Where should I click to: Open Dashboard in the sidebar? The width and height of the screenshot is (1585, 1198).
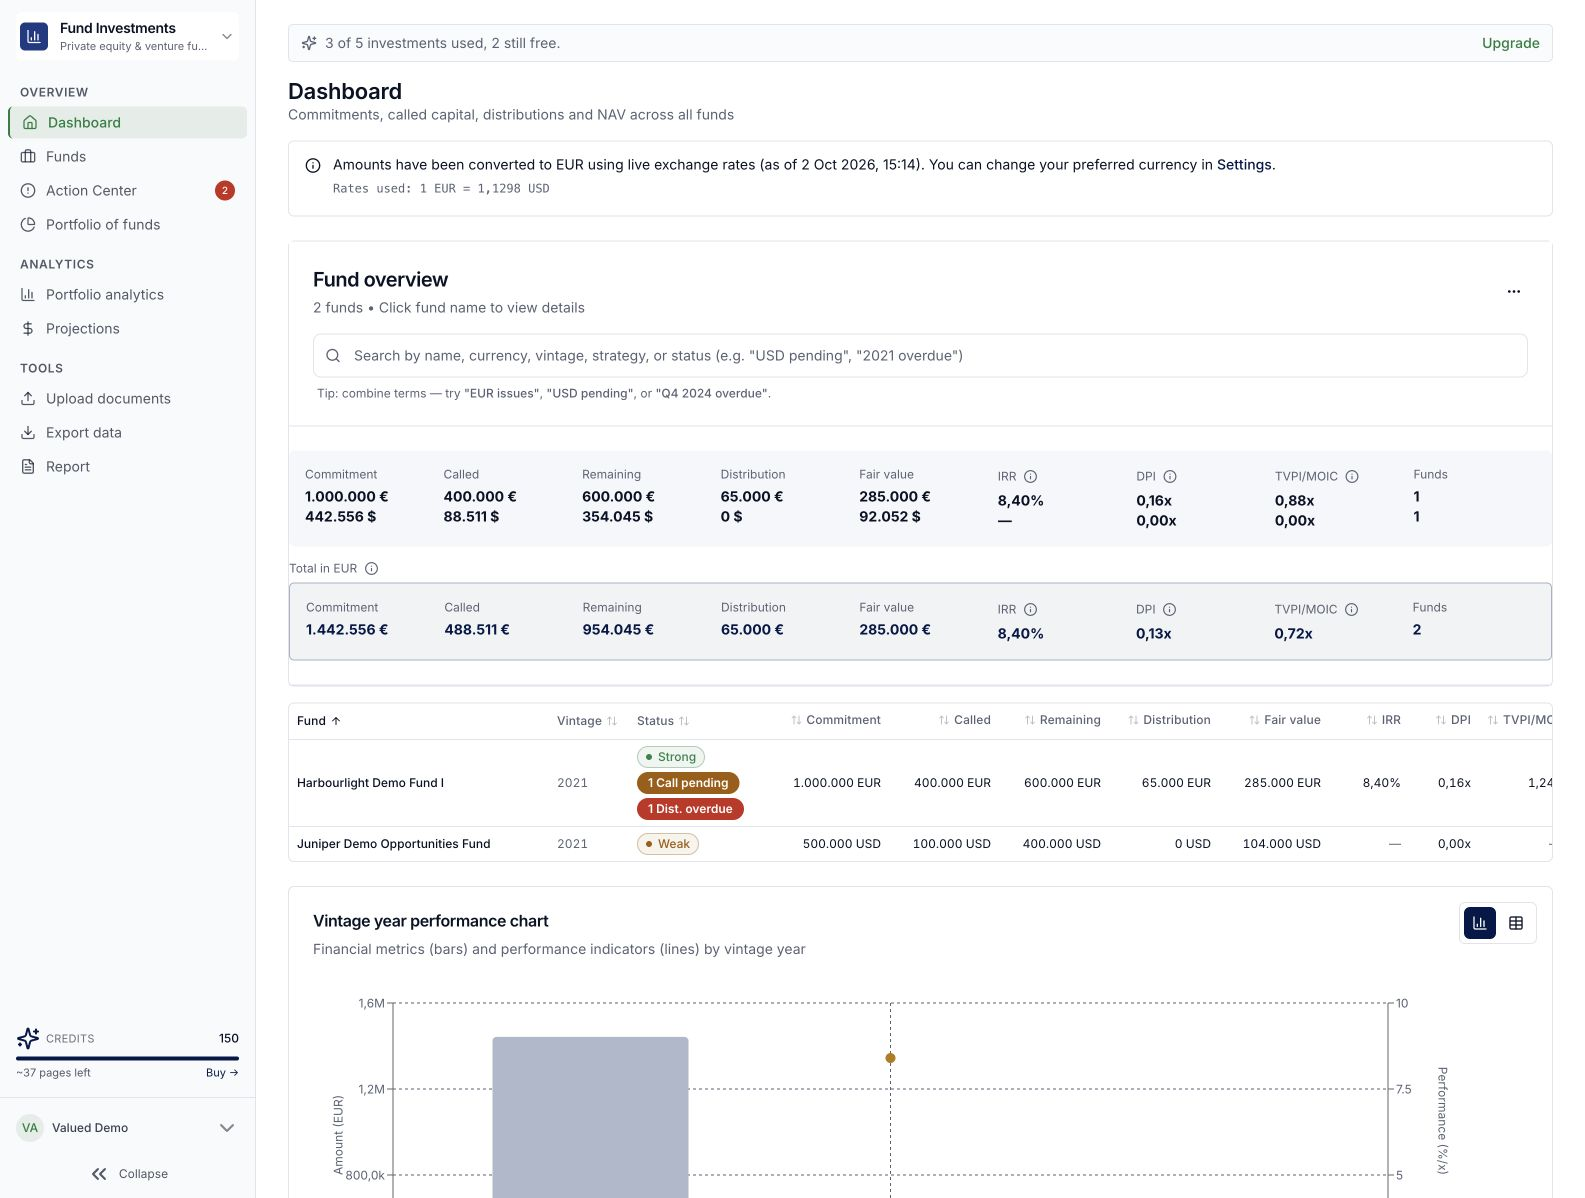point(128,122)
